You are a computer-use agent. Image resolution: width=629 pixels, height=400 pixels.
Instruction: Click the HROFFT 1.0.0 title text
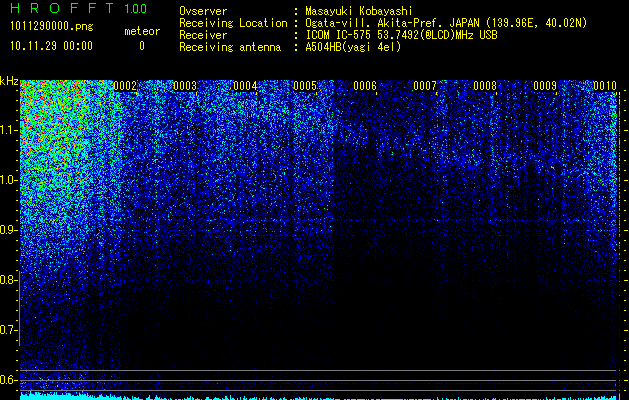point(79,8)
